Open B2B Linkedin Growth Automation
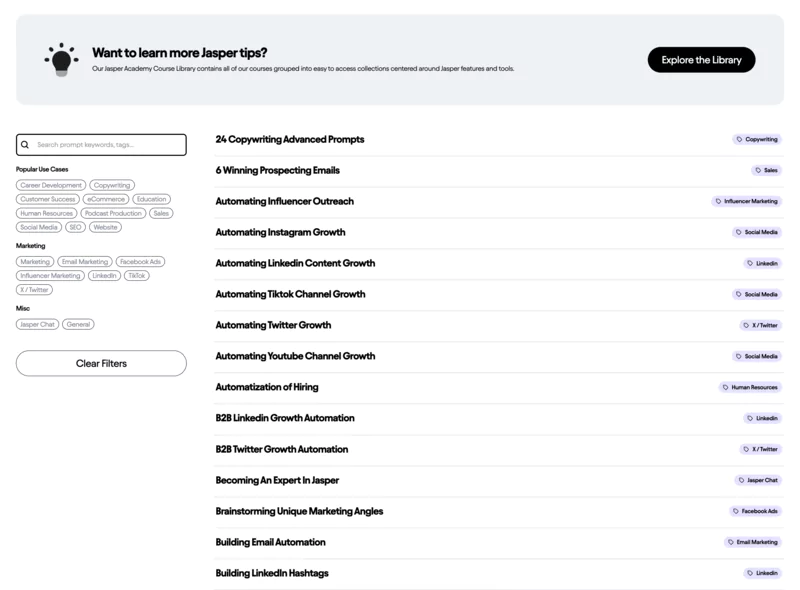The height and width of the screenshot is (590, 800). 285,418
